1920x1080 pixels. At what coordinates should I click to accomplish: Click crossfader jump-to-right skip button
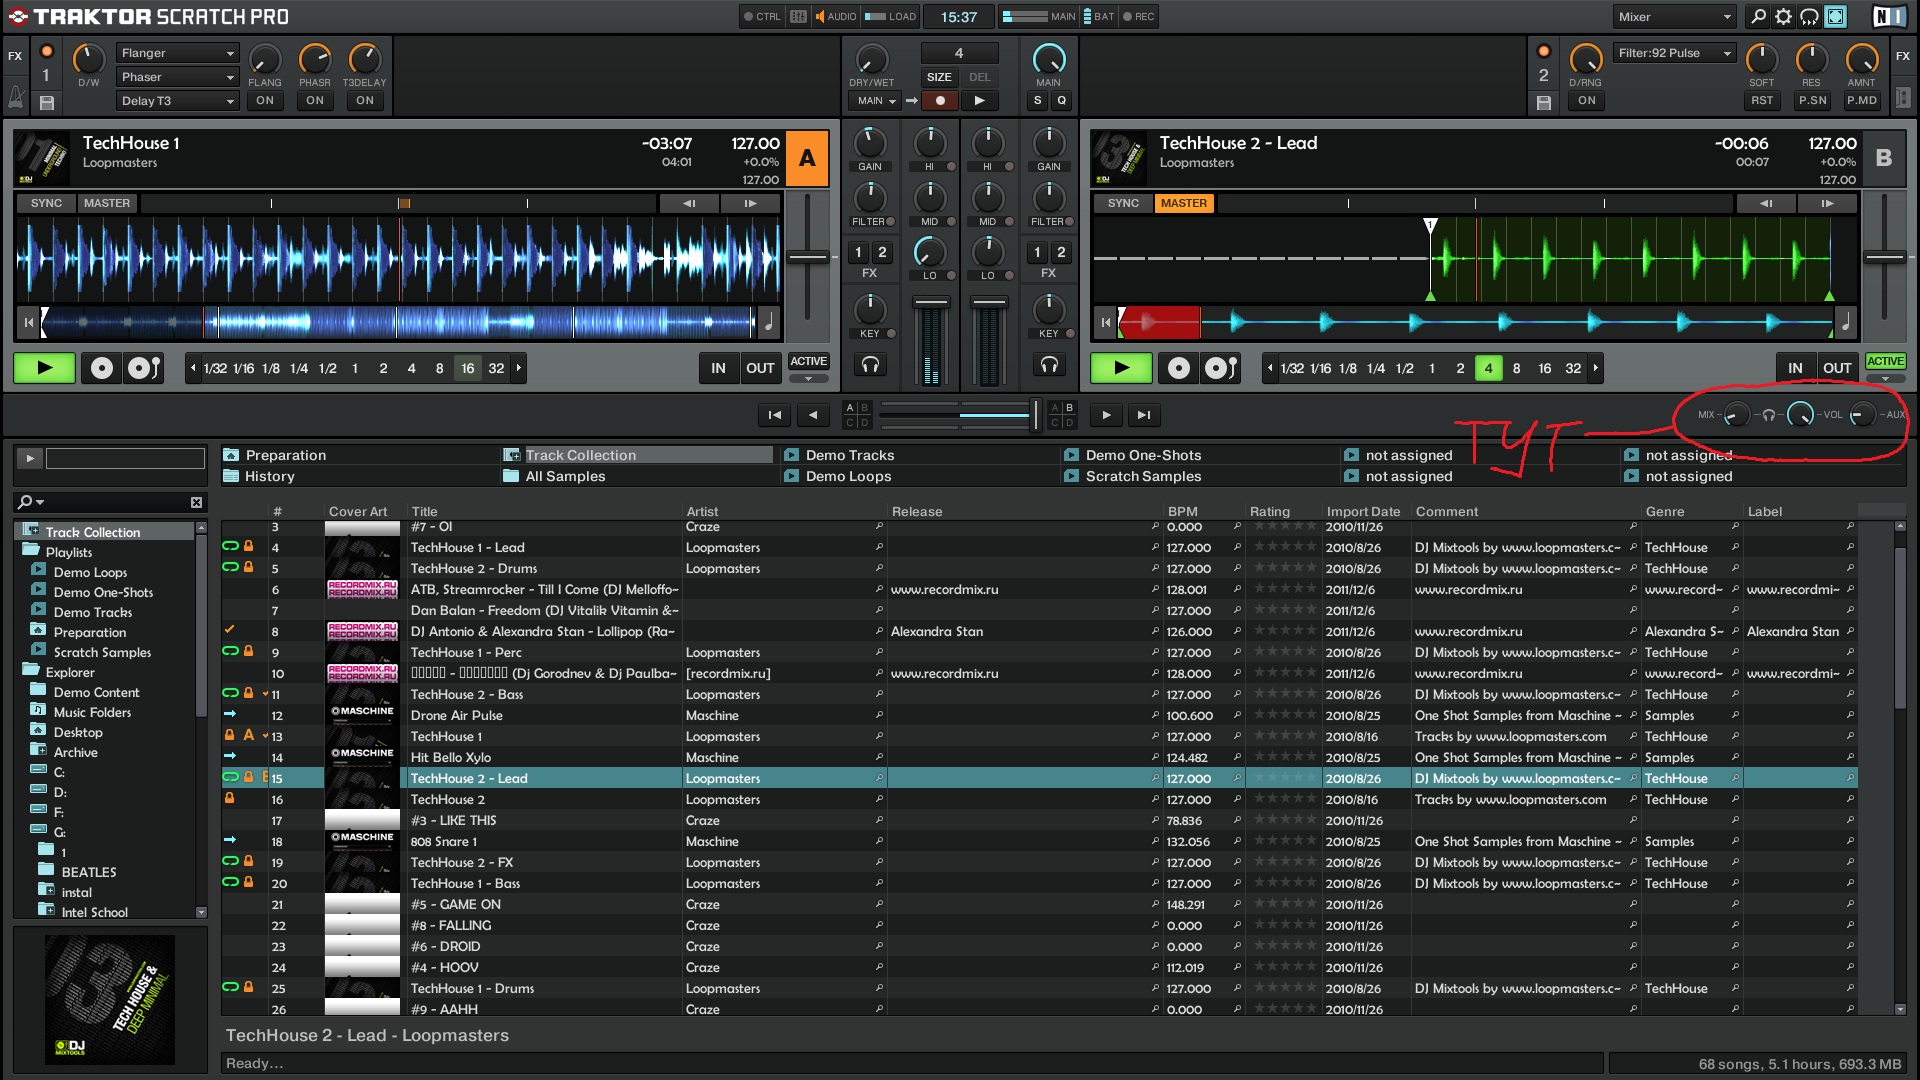click(x=1144, y=415)
